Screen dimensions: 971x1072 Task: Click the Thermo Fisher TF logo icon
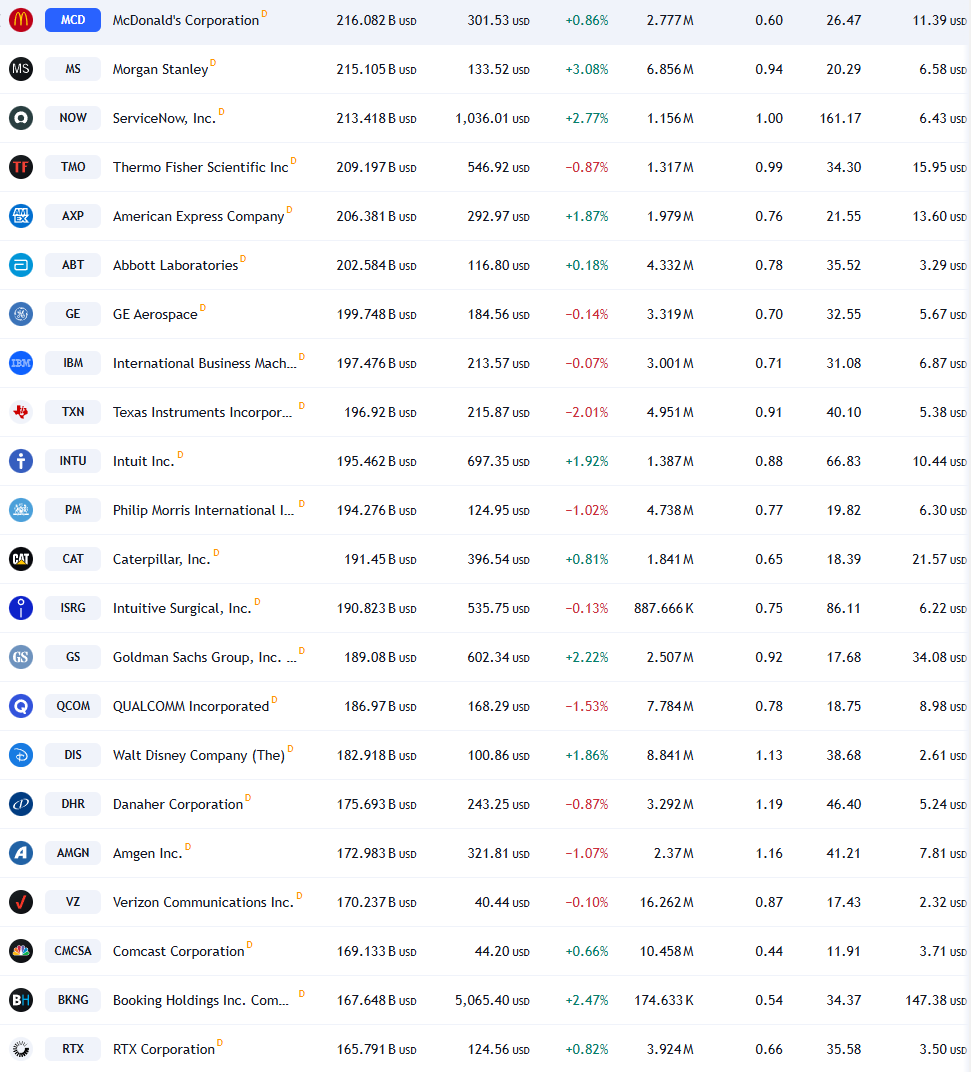(21, 167)
